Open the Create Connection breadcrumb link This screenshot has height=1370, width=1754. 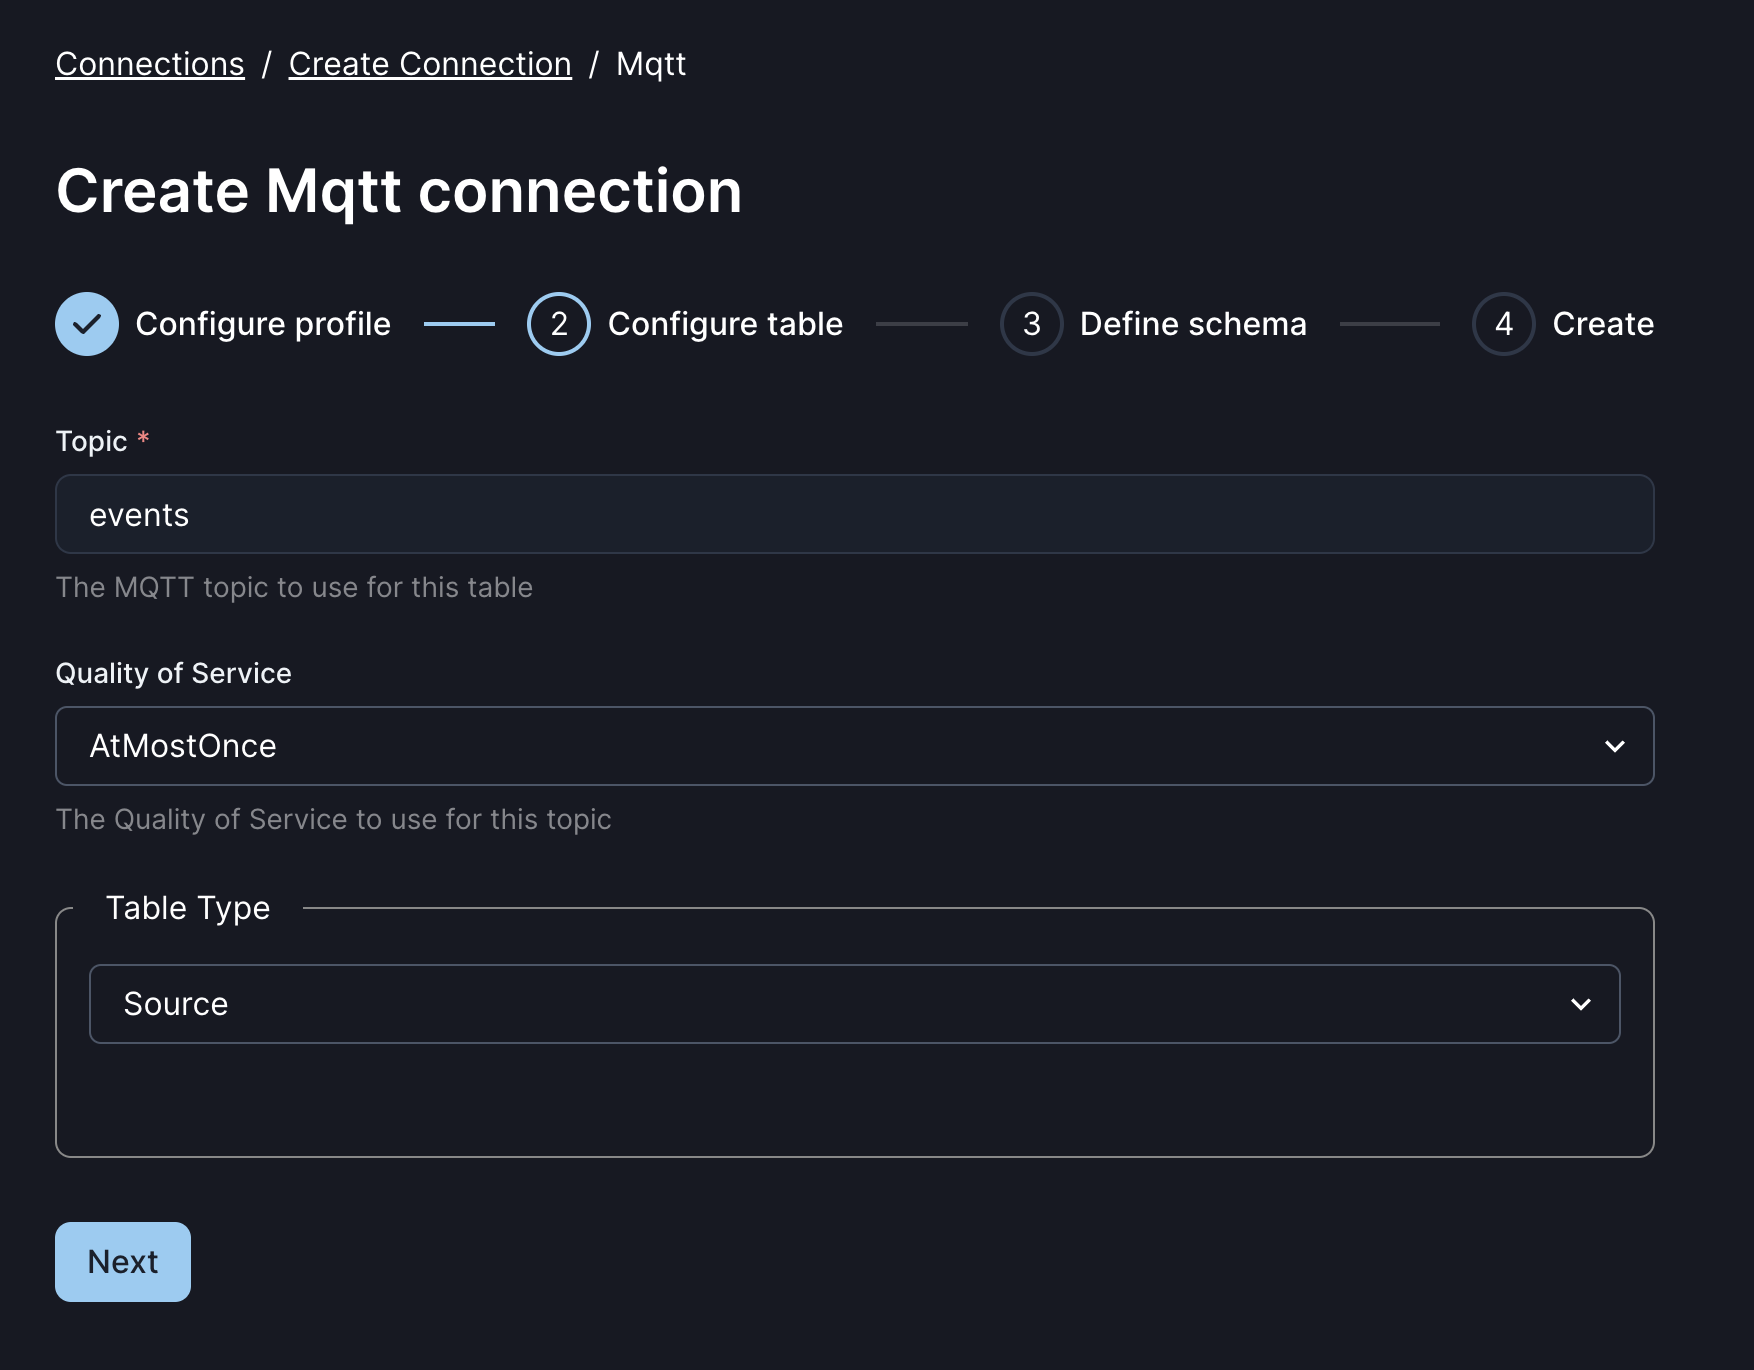[x=430, y=63]
